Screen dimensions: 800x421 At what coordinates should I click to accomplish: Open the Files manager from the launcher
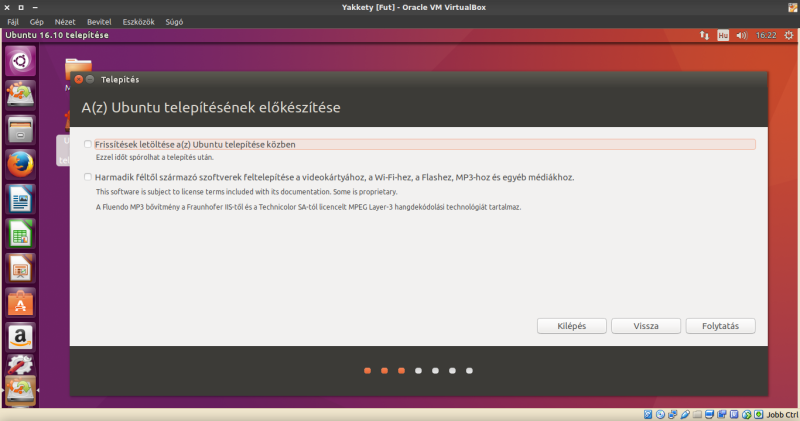click(21, 129)
